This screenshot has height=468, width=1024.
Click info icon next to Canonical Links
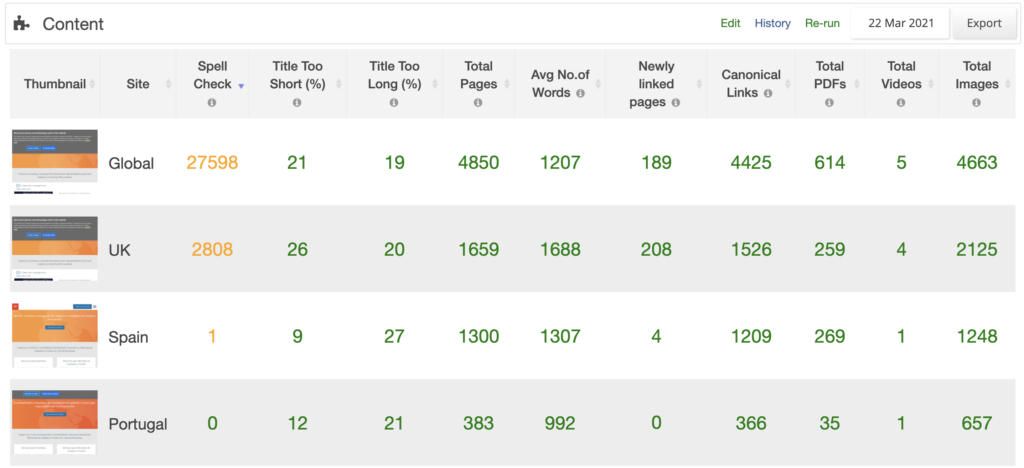(x=768, y=93)
